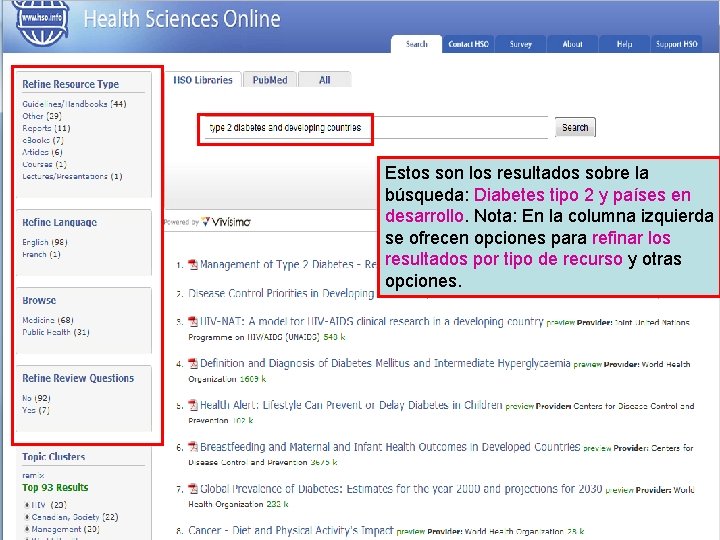Open PDF icon beside Definition and Diagnosis of Diabetes
The image size is (720, 540).
193,364
